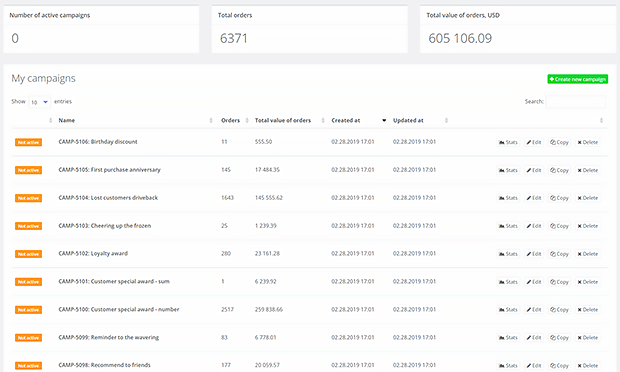Select campaign name CAMP-5106: Birthday discount
The height and width of the screenshot is (372, 620).
pyautogui.click(x=98, y=142)
